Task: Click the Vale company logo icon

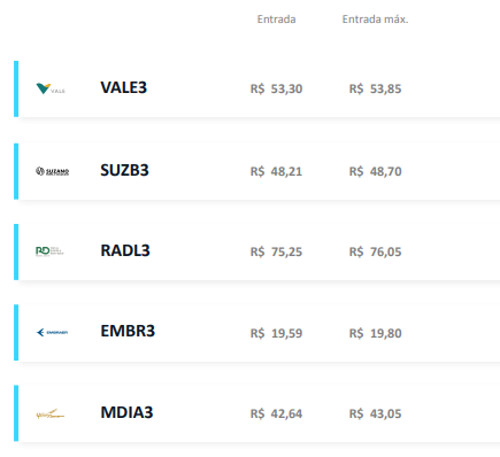Action: click(x=51, y=89)
